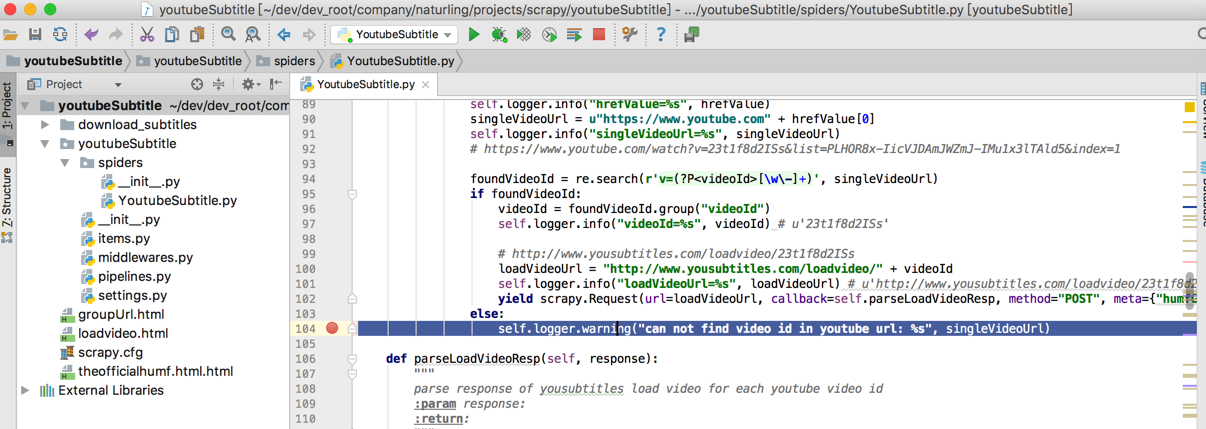
Task: Select theofficialhumf.html.html file
Action: tap(146, 372)
